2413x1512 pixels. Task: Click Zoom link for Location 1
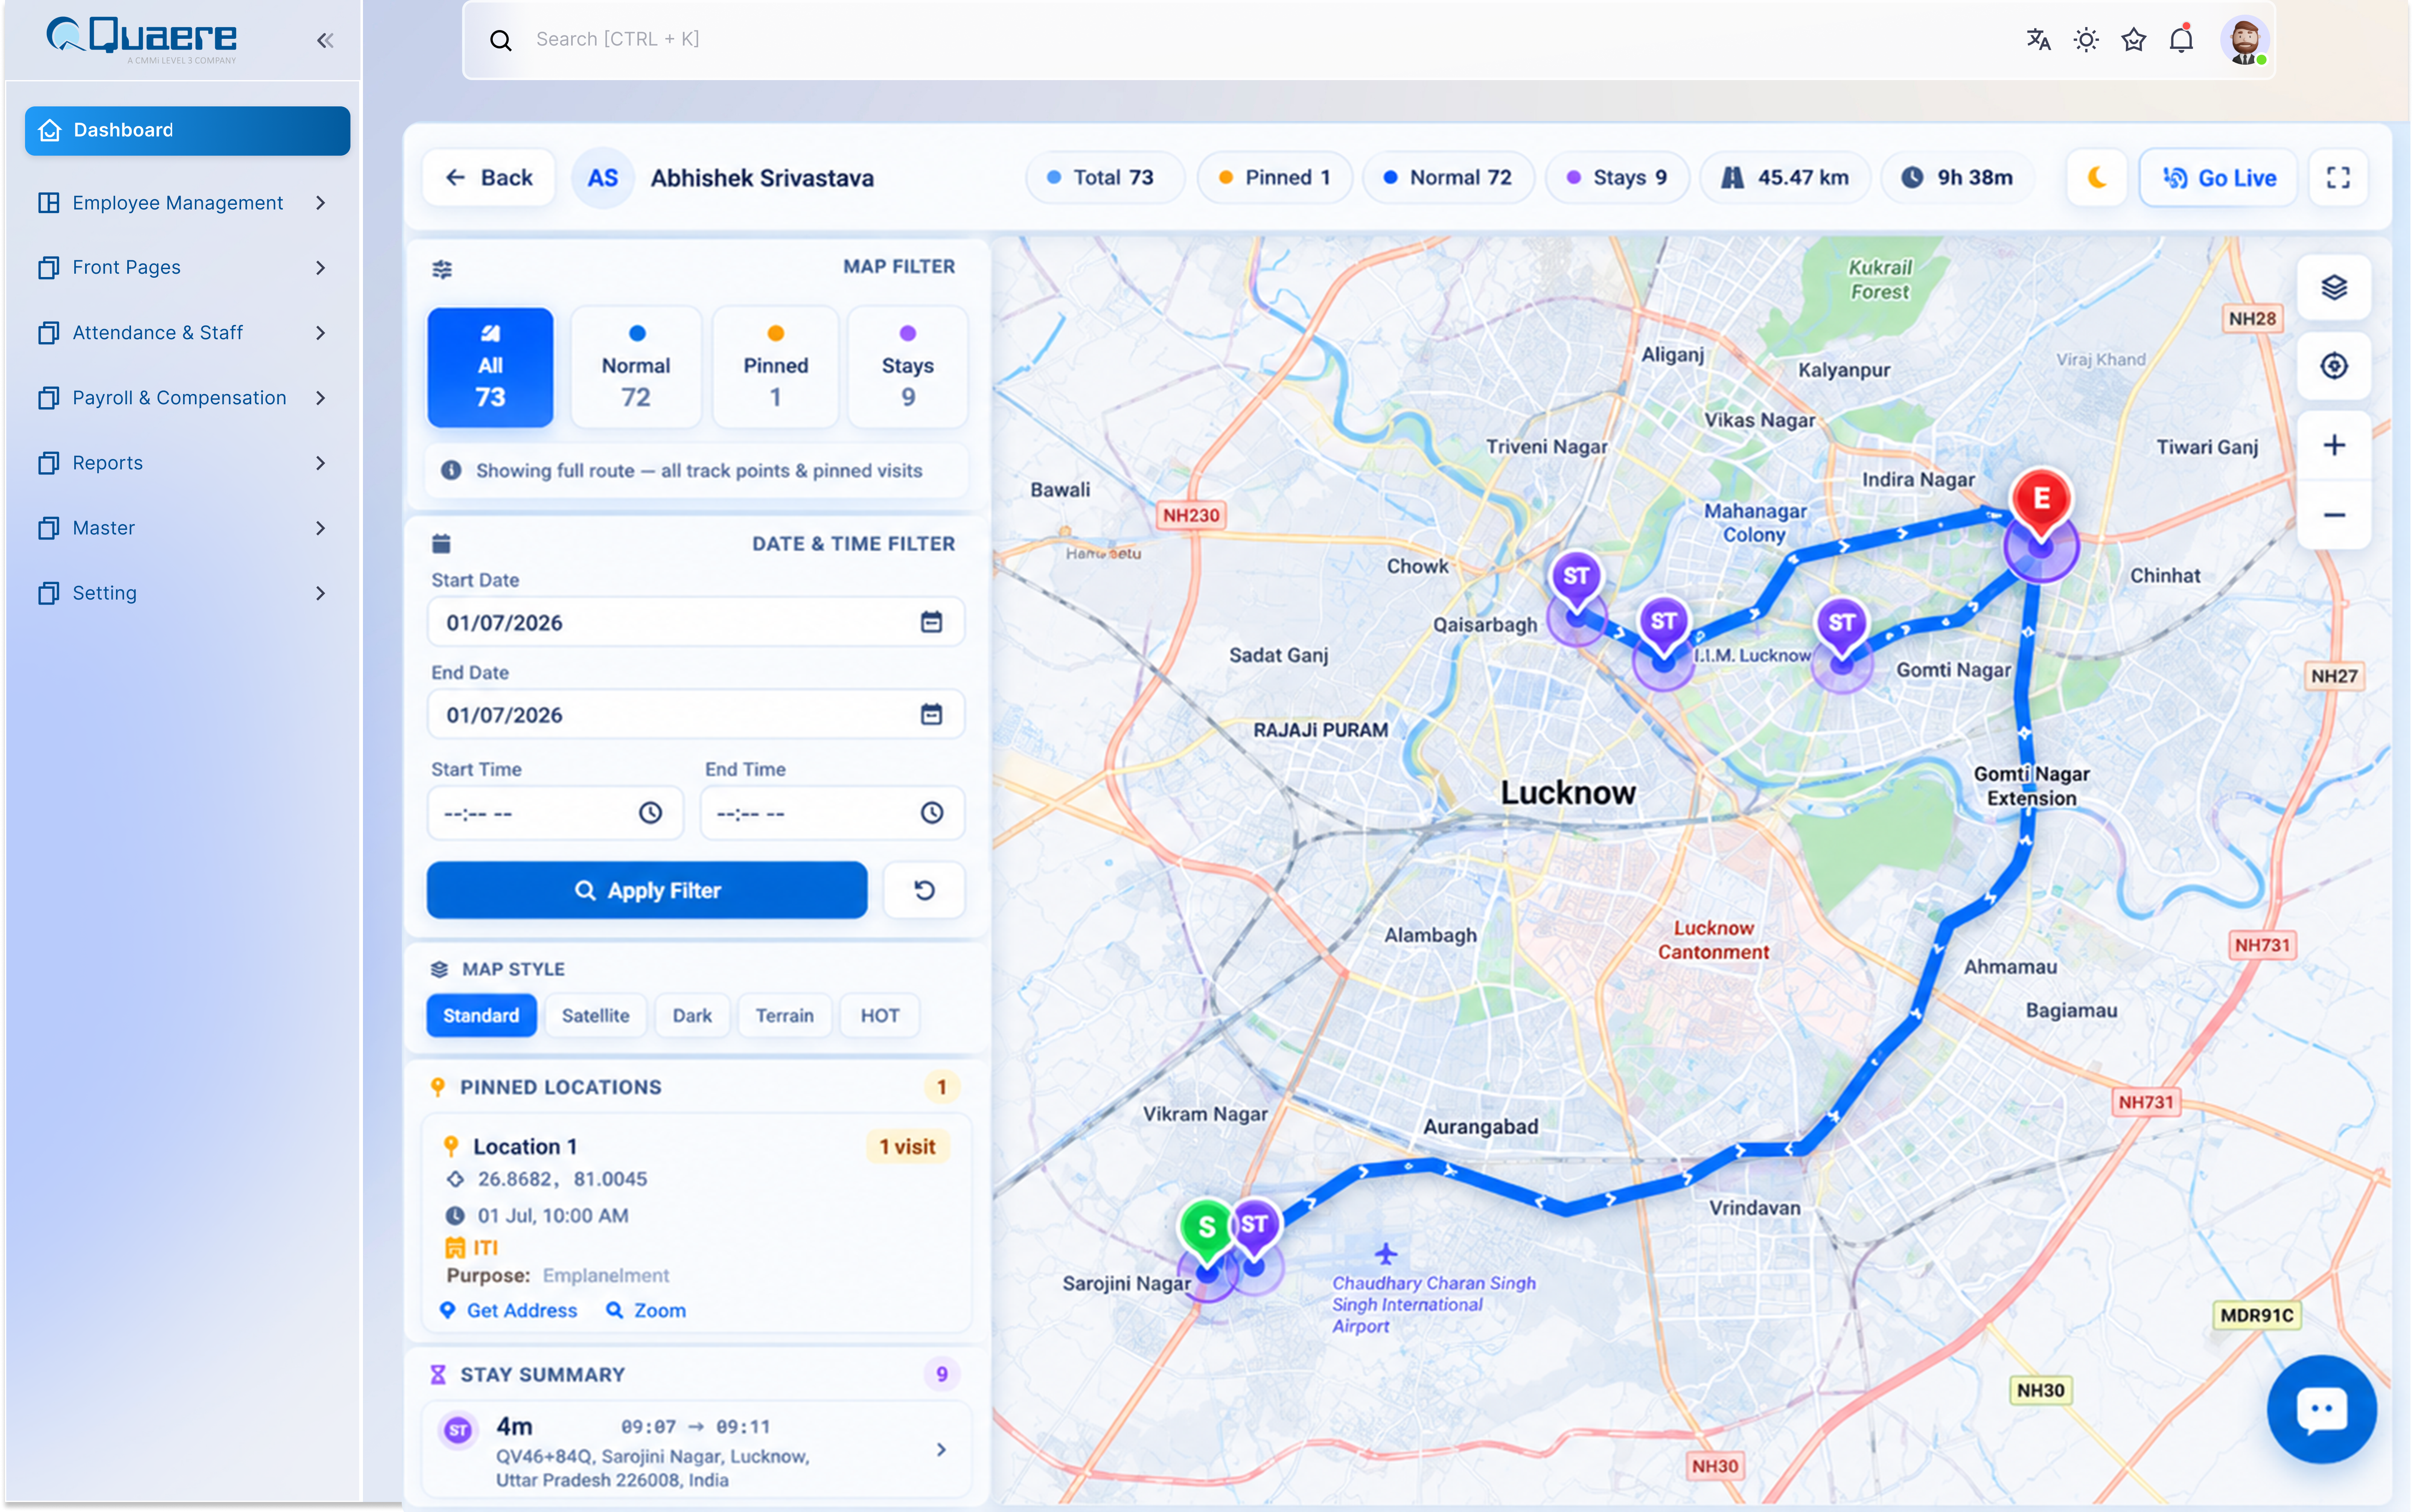click(646, 1310)
